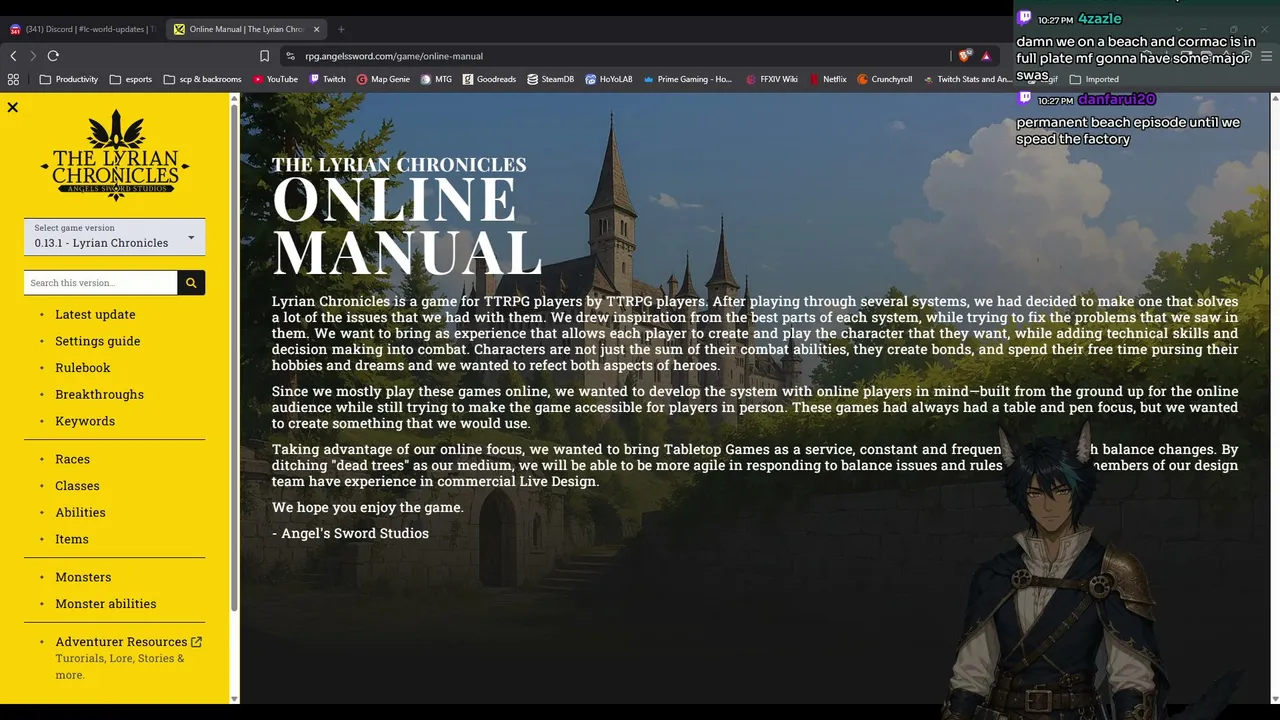This screenshot has width=1280, height=720.
Task: Click the magnifying glass search button
Action: click(191, 283)
